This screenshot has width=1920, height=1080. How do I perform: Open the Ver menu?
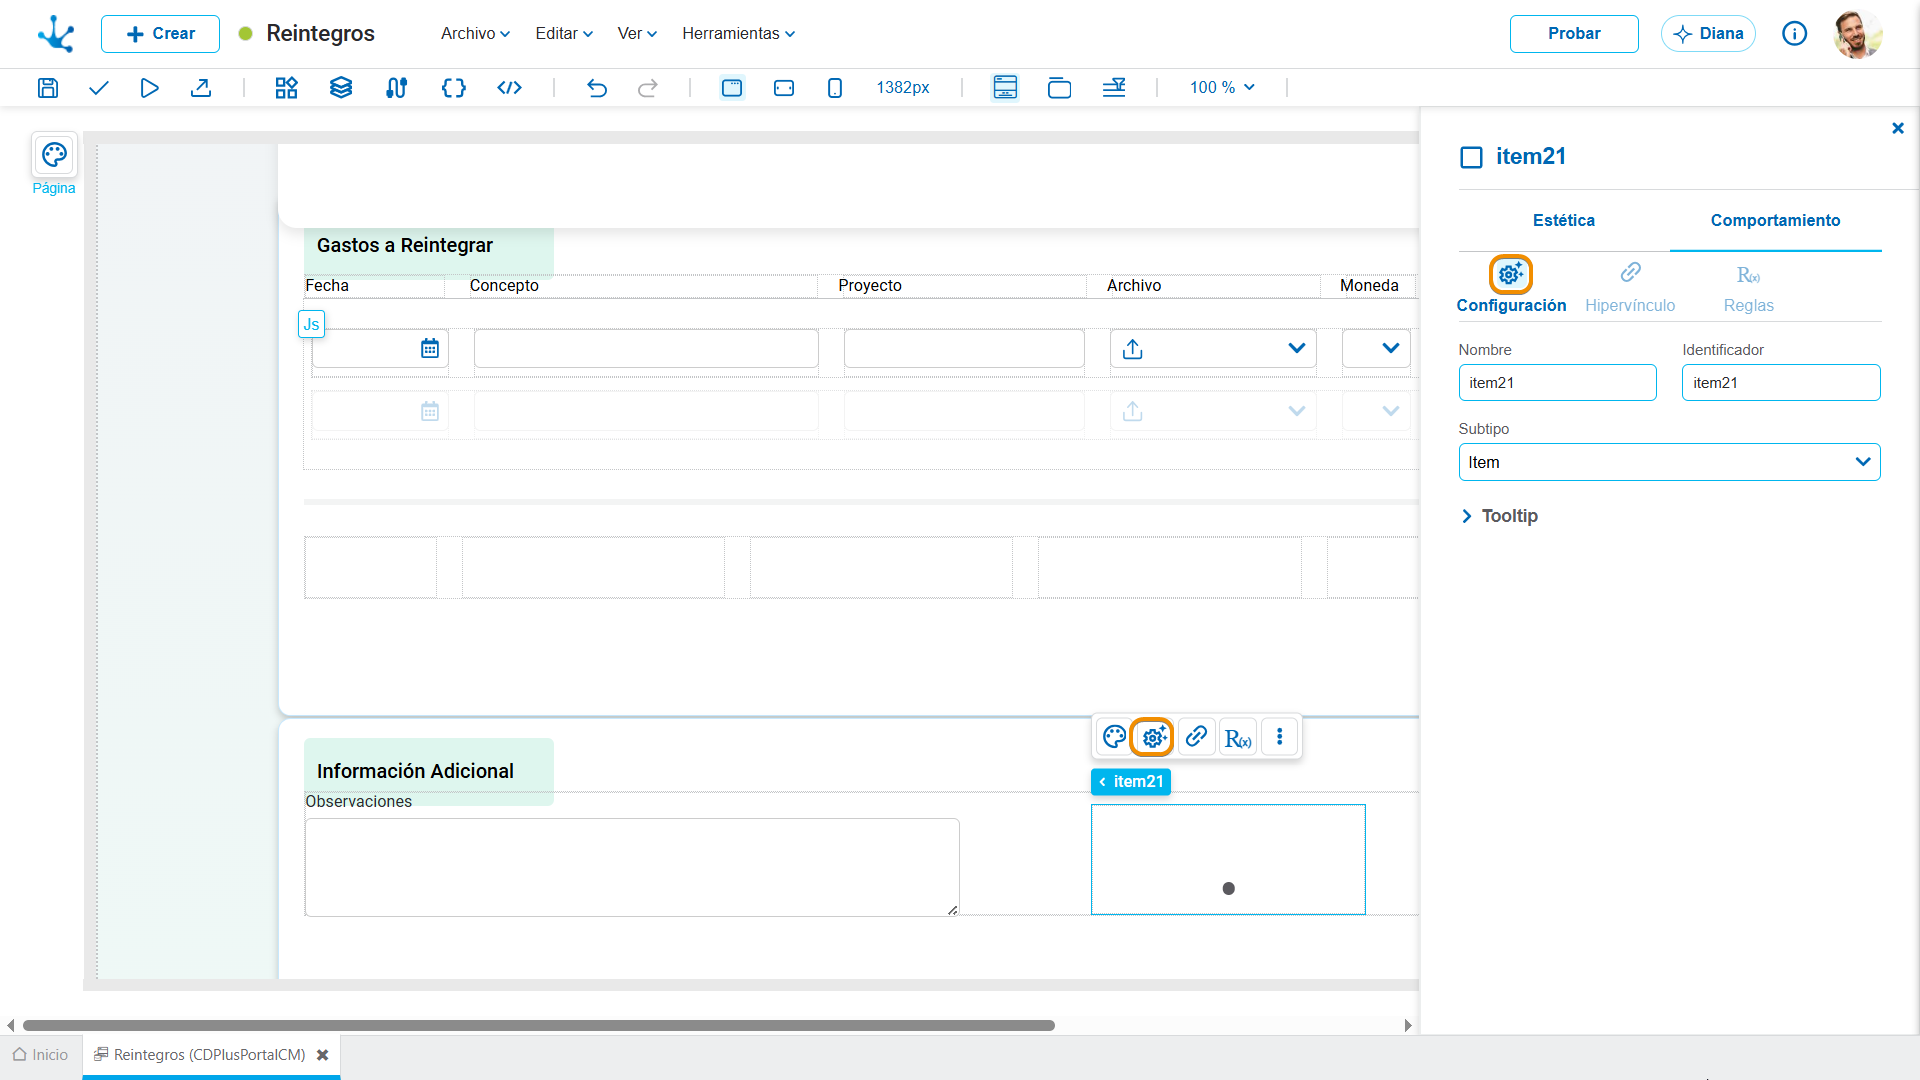click(637, 33)
